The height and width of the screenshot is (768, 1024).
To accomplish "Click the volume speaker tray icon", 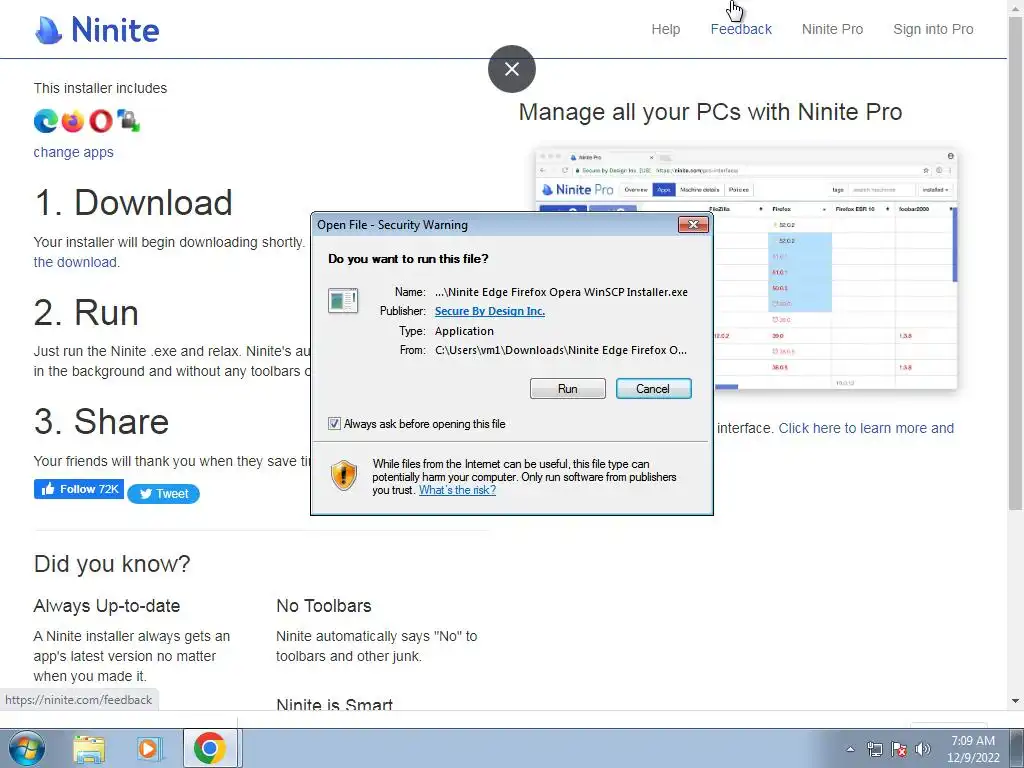I will coord(923,749).
